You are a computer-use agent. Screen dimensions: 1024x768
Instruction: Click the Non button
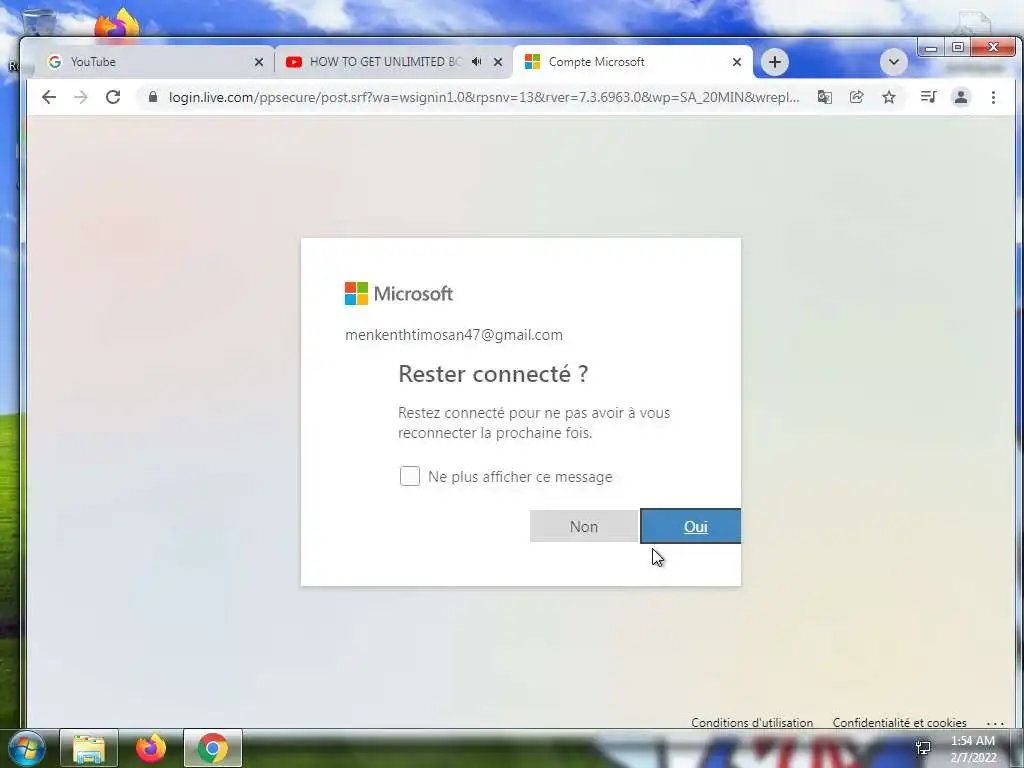tap(584, 526)
